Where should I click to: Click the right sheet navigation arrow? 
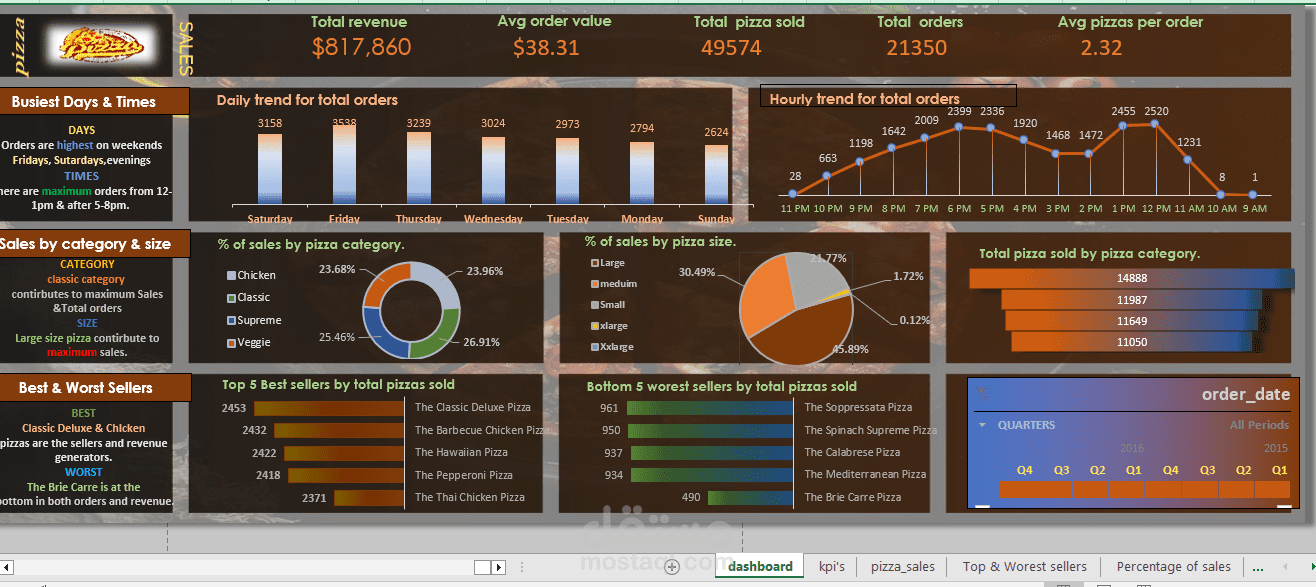tap(499, 566)
